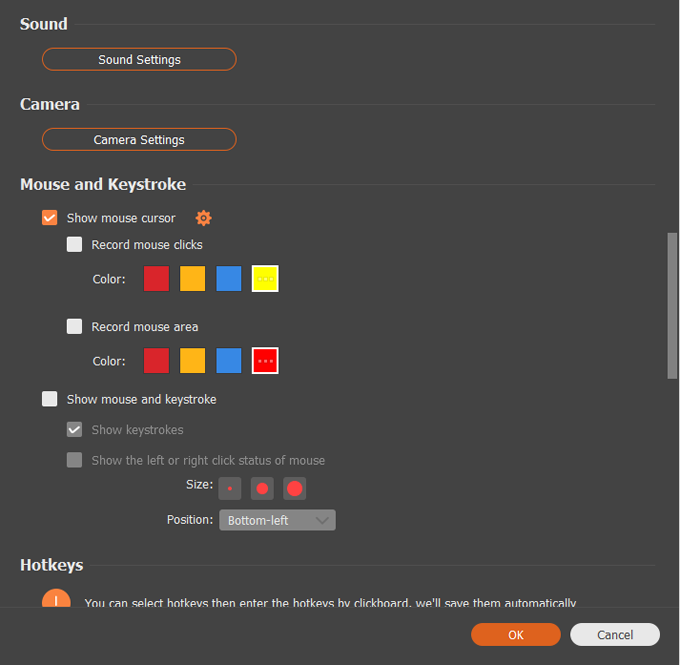Select small size dot icon
680x665 pixels.
click(230, 489)
